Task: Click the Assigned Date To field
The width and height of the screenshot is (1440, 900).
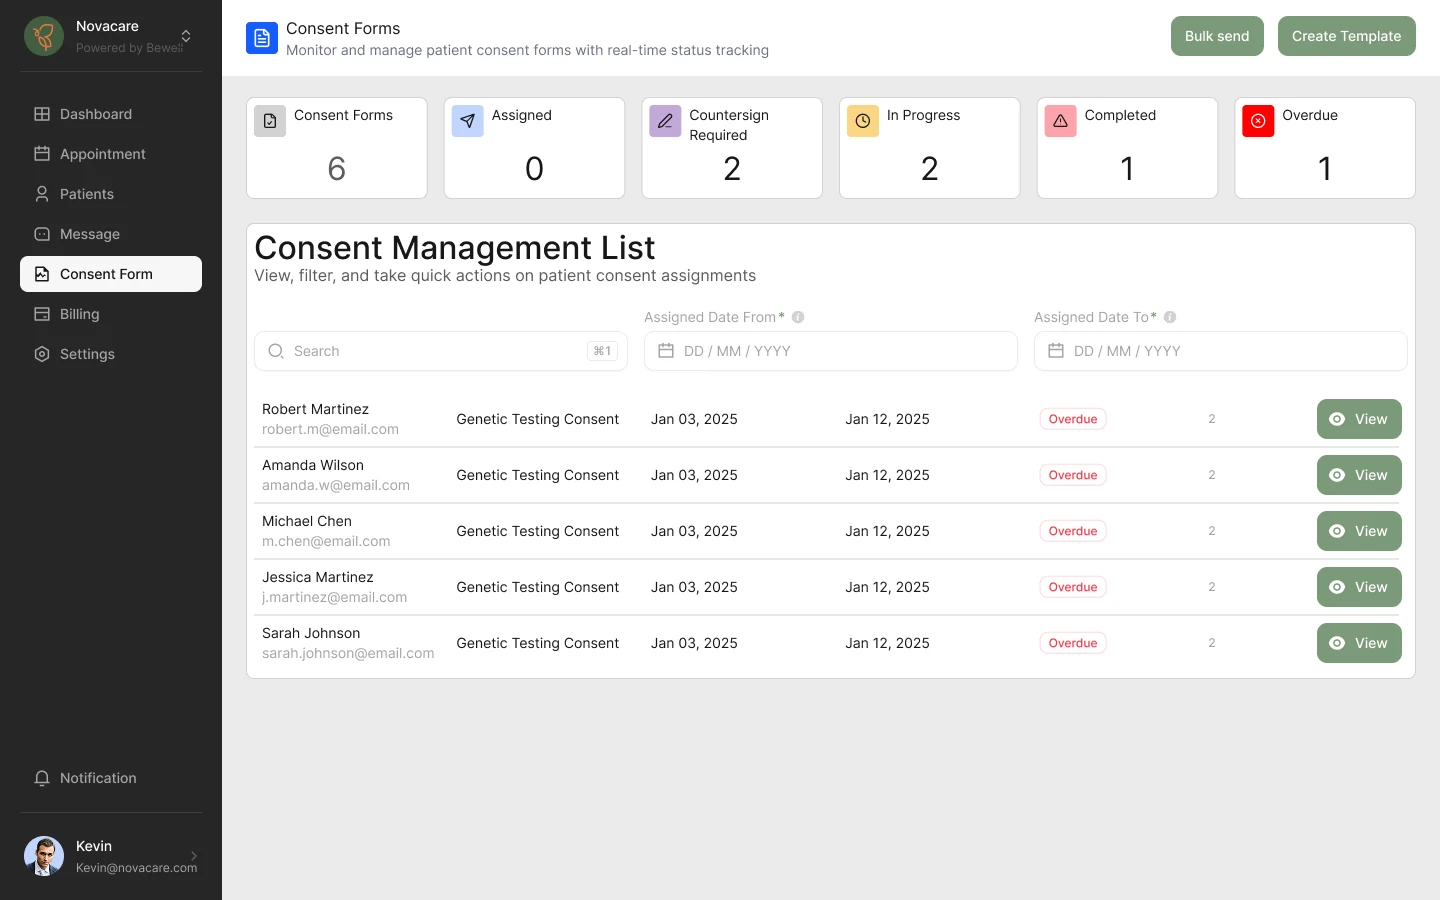Action: pos(1221,351)
